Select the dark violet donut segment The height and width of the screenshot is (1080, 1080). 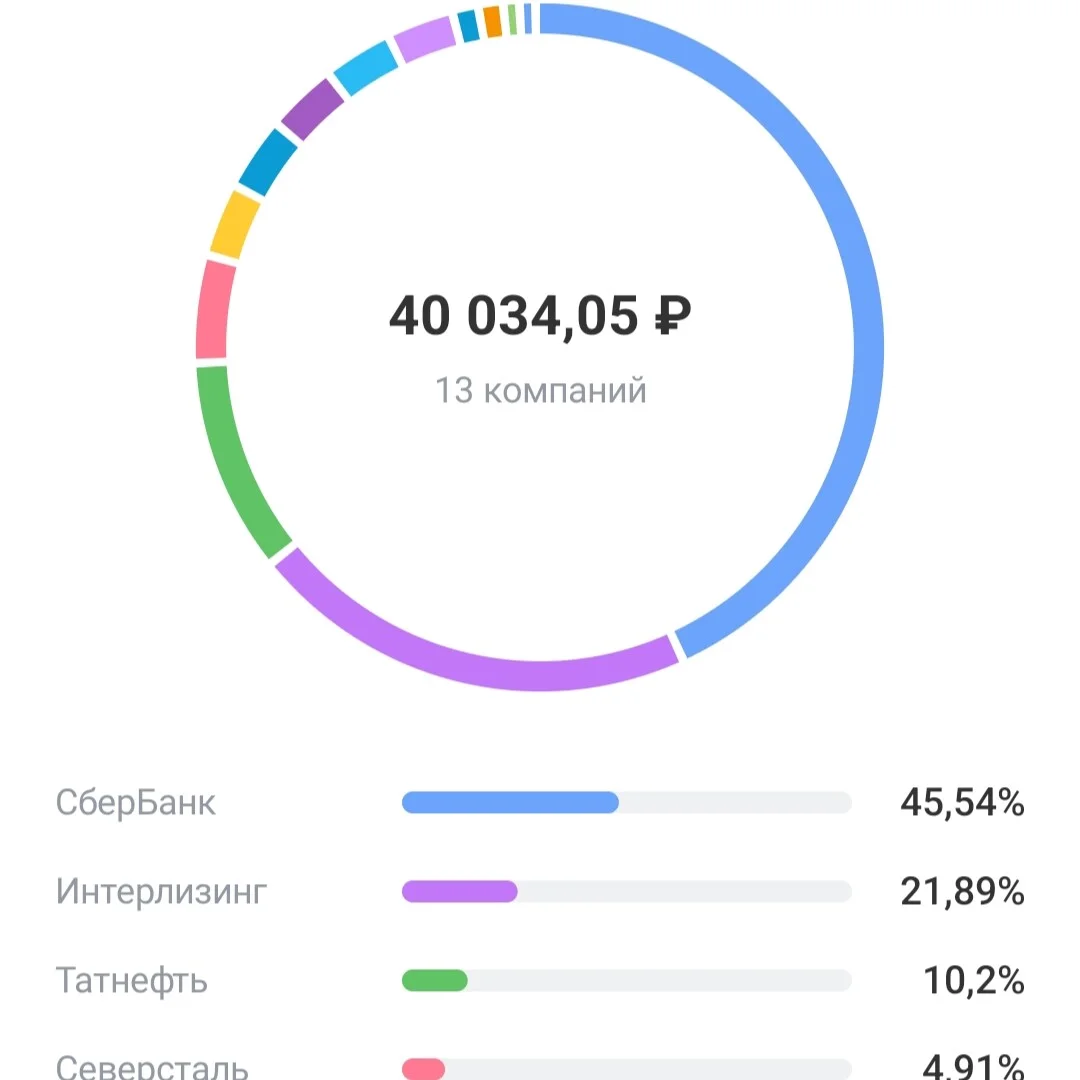[312, 109]
